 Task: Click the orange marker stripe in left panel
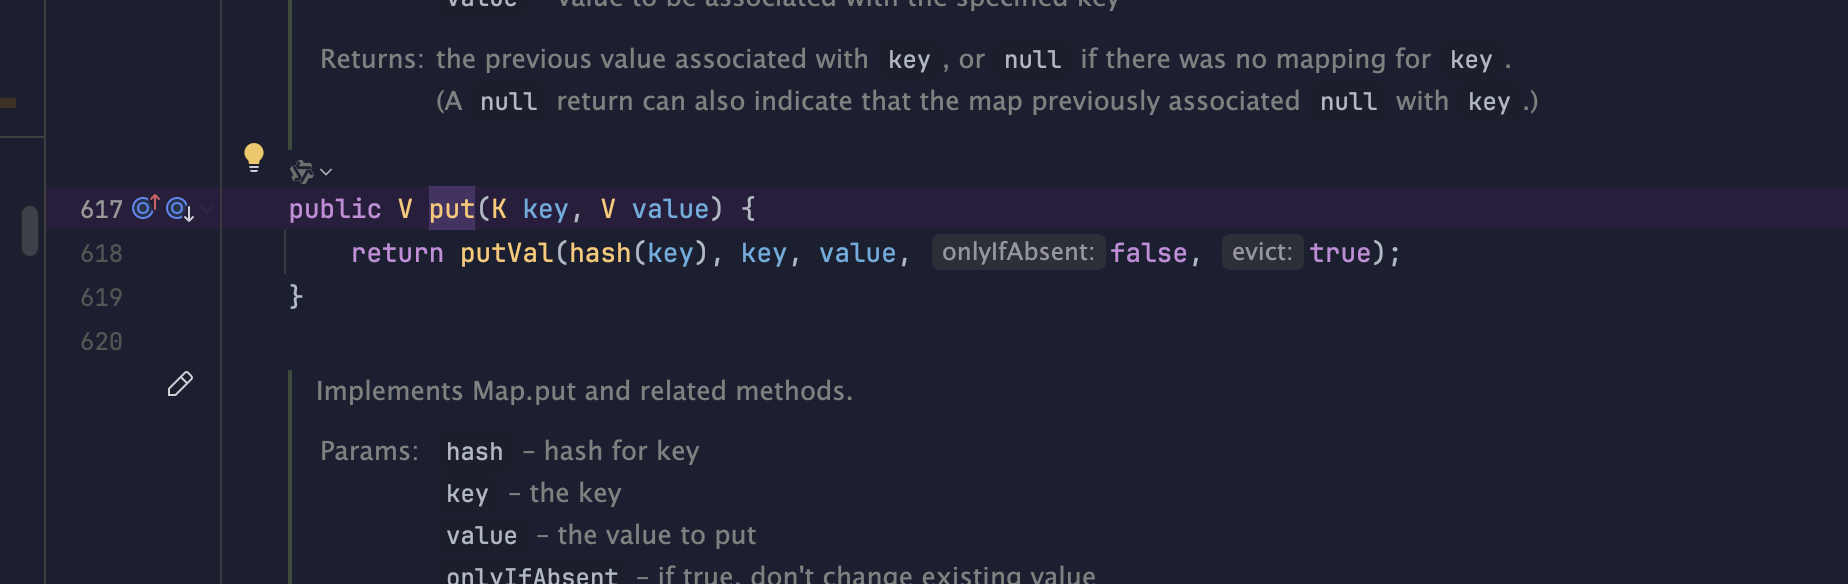tap(8, 102)
